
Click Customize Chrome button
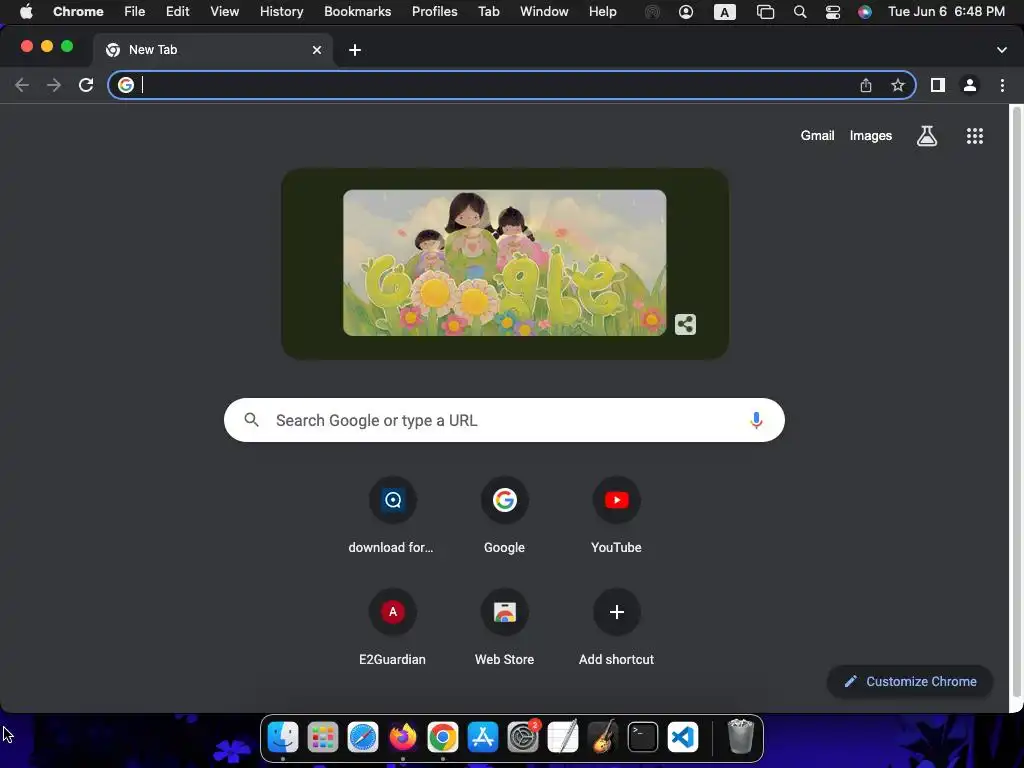pyautogui.click(x=910, y=681)
